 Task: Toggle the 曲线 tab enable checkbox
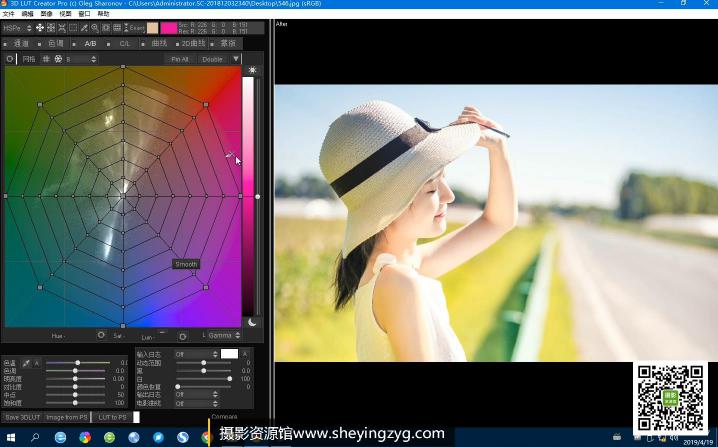[x=145, y=44]
